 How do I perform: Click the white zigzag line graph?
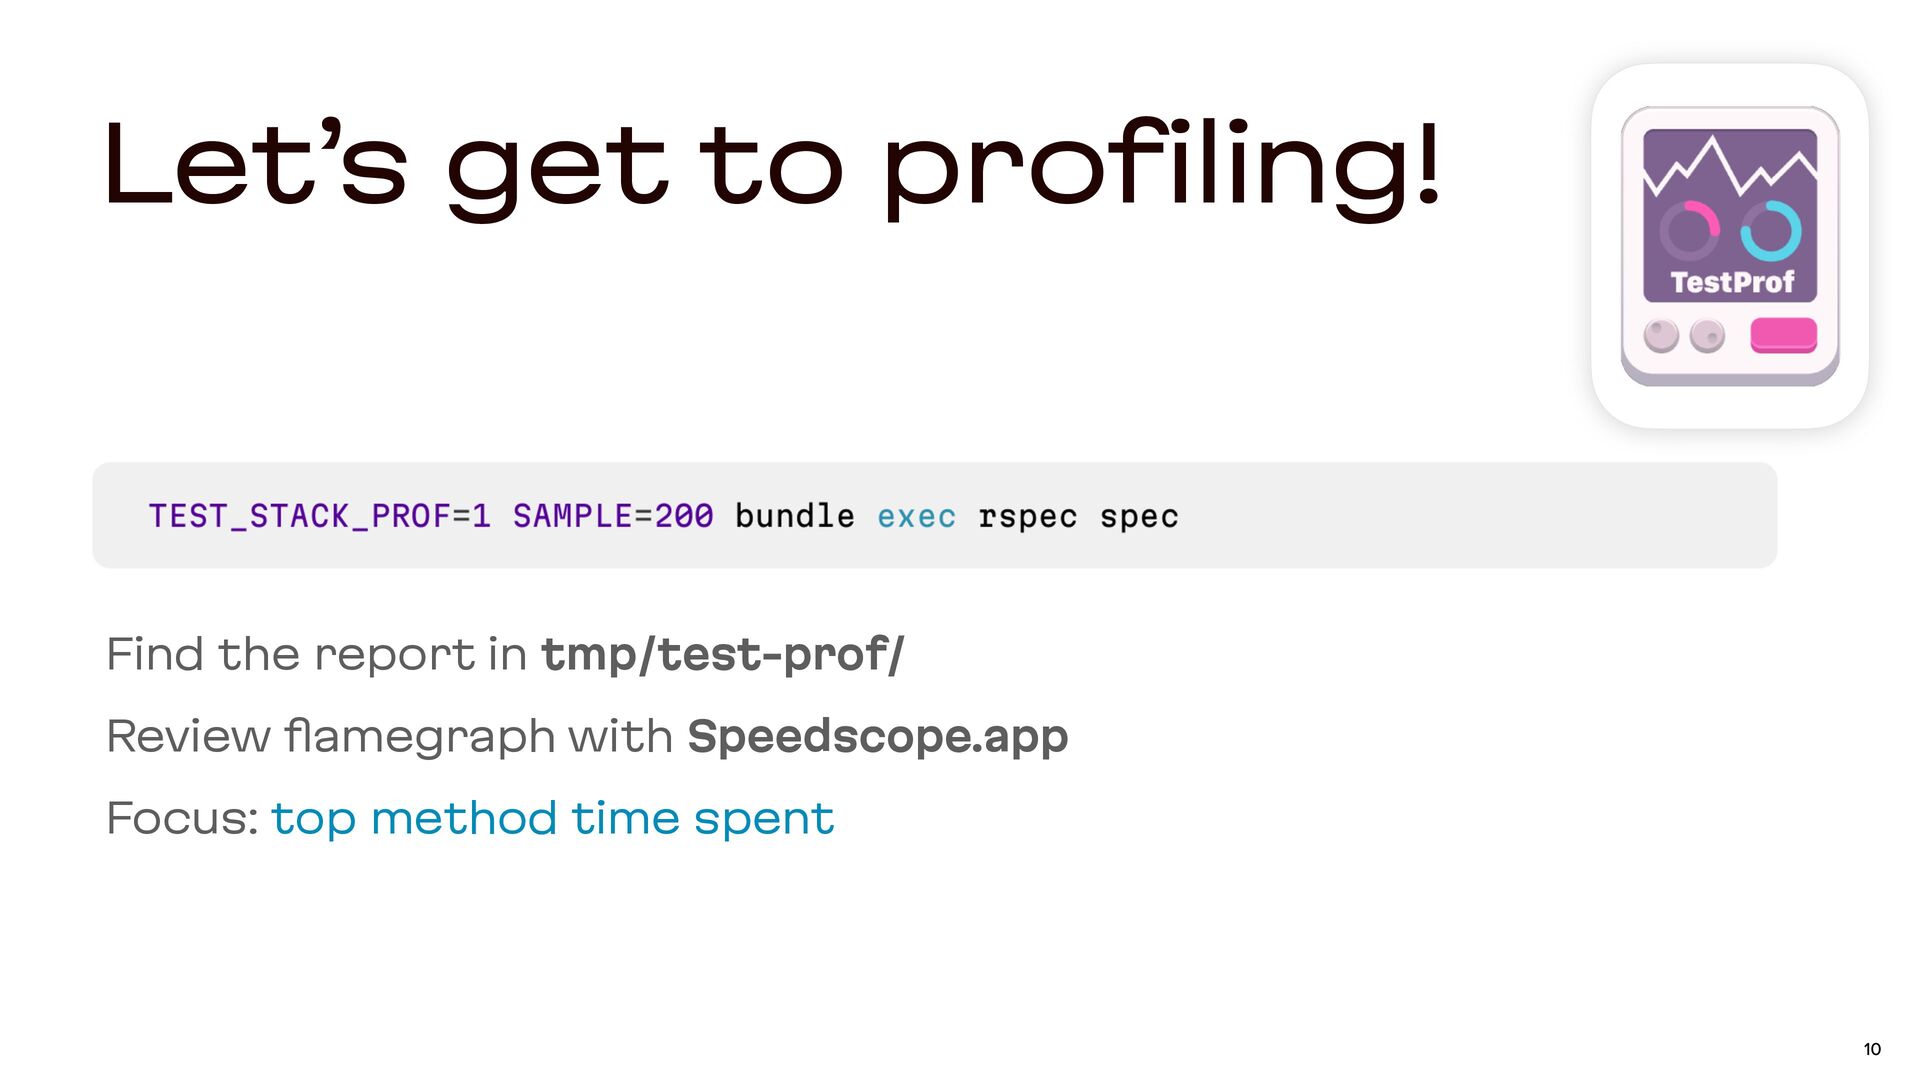(x=1730, y=166)
